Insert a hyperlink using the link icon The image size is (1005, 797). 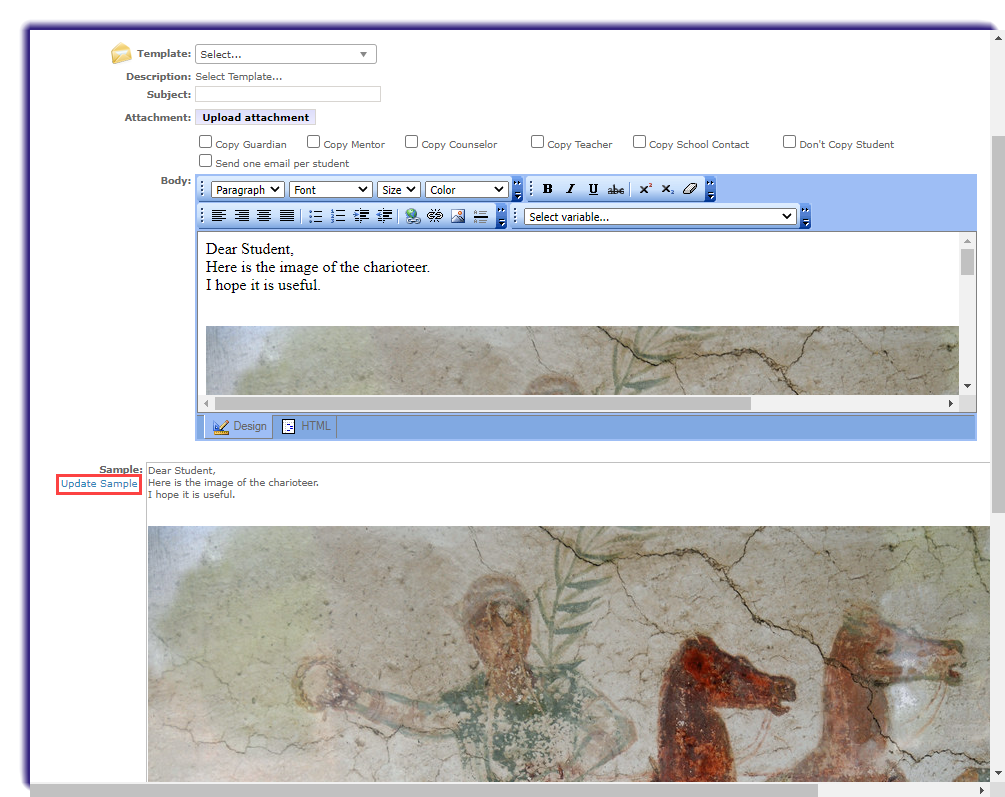pyautogui.click(x=413, y=216)
